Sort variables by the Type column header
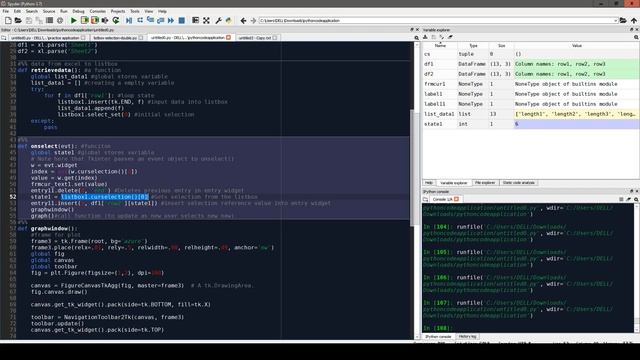 coord(473,46)
